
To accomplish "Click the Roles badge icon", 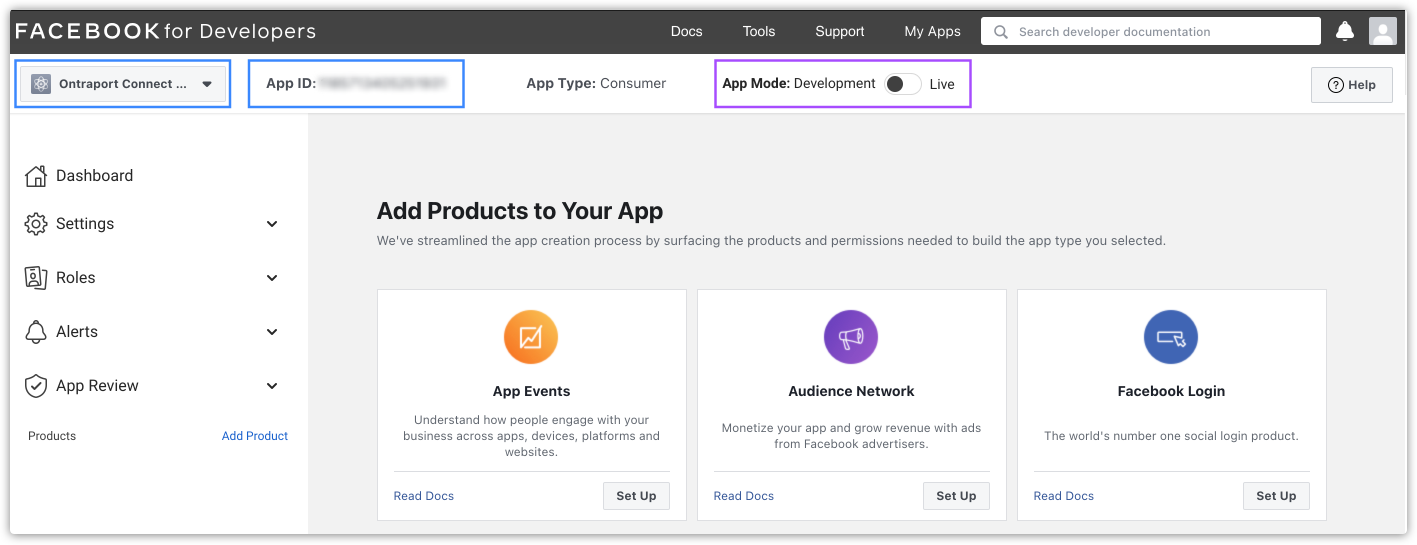I will click(x=36, y=278).
